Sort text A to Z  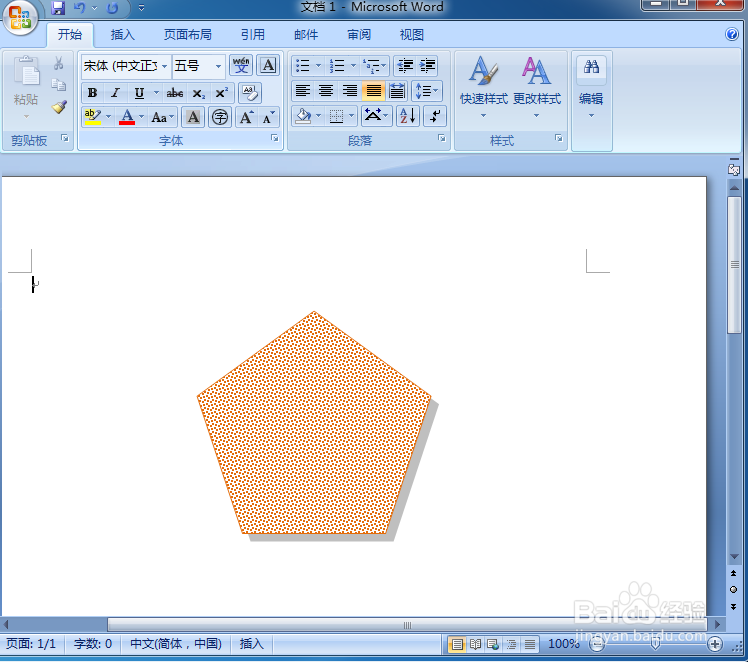click(x=408, y=116)
